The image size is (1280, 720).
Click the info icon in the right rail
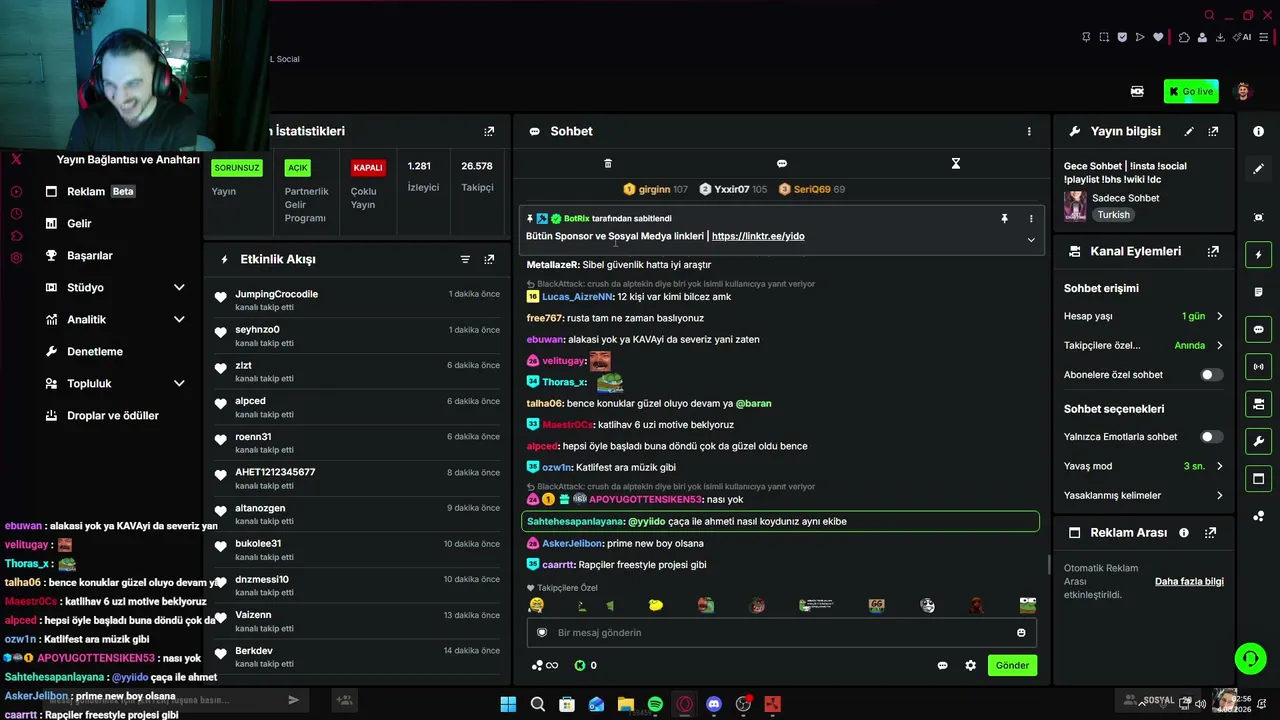click(1259, 131)
